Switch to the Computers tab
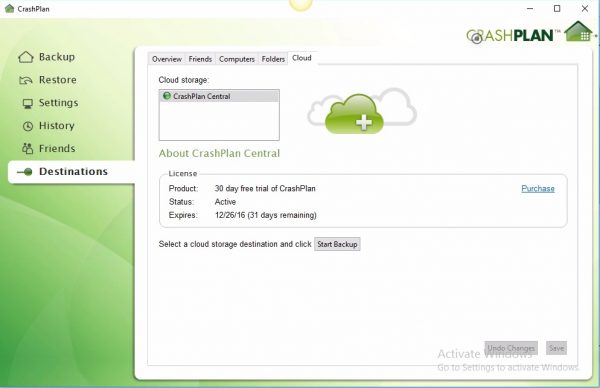 point(237,59)
